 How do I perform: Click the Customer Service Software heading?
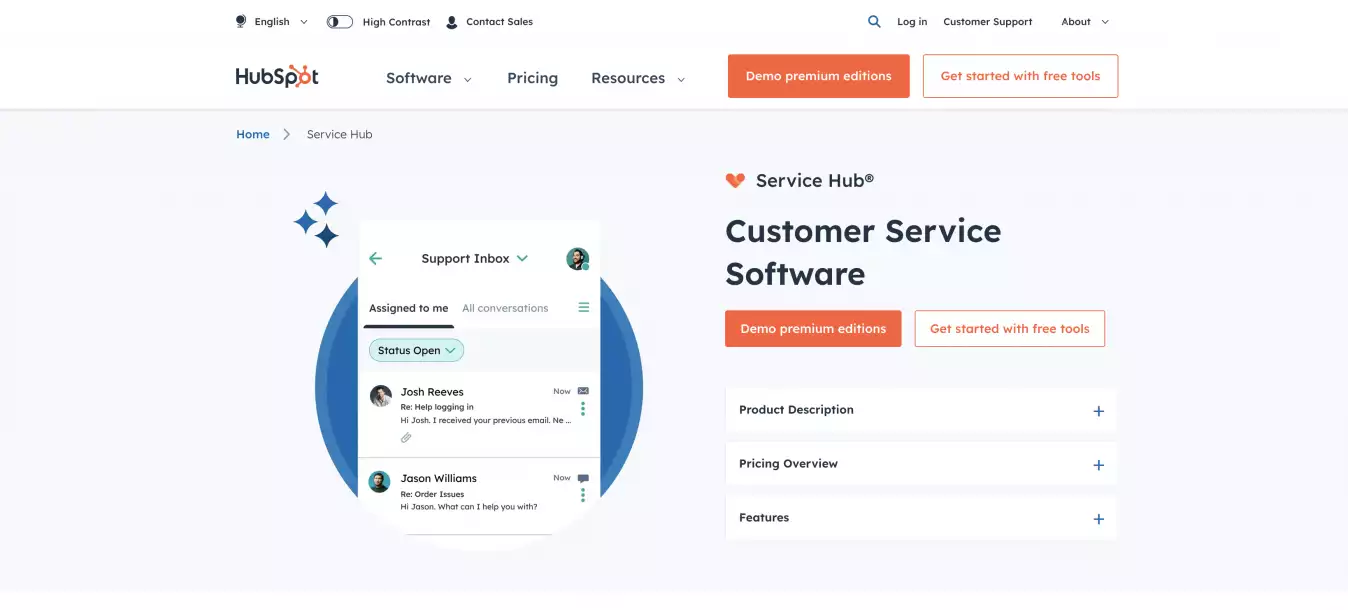tap(863, 252)
